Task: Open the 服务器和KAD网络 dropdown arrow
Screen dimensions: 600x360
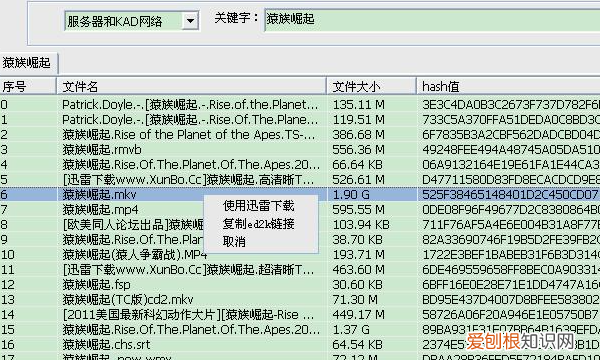Action: [x=190, y=21]
